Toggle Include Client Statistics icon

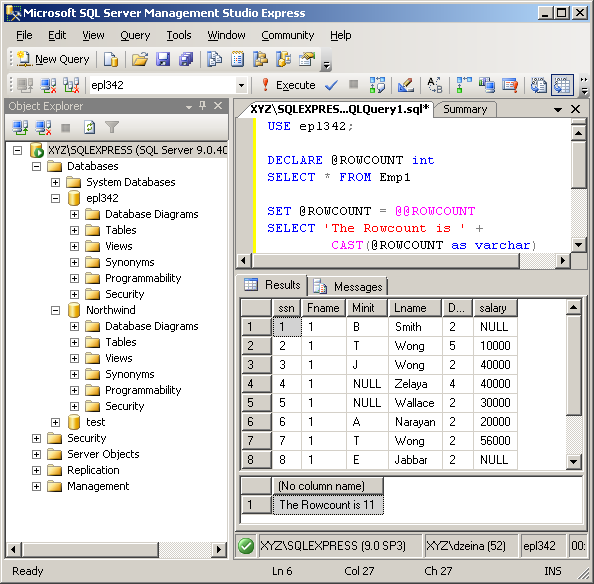pyautogui.click(x=486, y=85)
